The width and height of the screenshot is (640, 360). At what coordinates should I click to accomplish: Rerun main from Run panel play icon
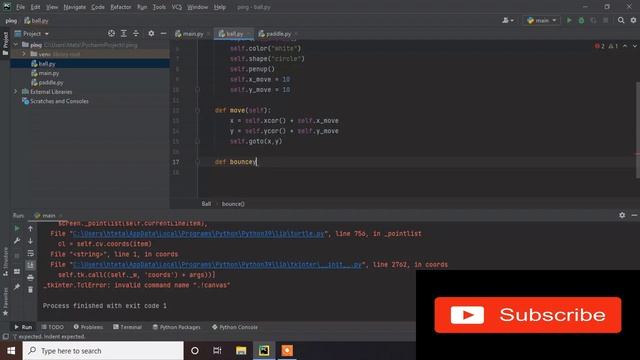(17, 229)
